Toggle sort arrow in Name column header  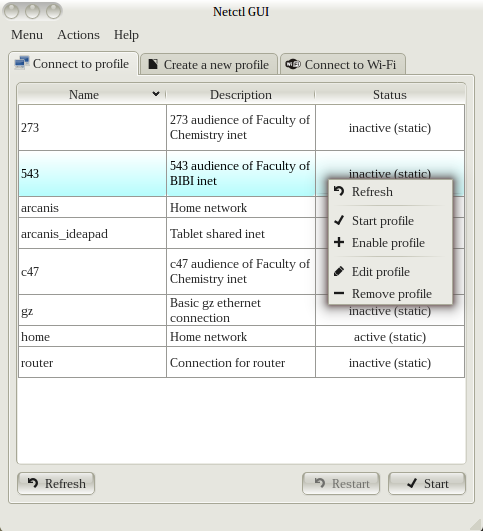pyautogui.click(x=156, y=94)
